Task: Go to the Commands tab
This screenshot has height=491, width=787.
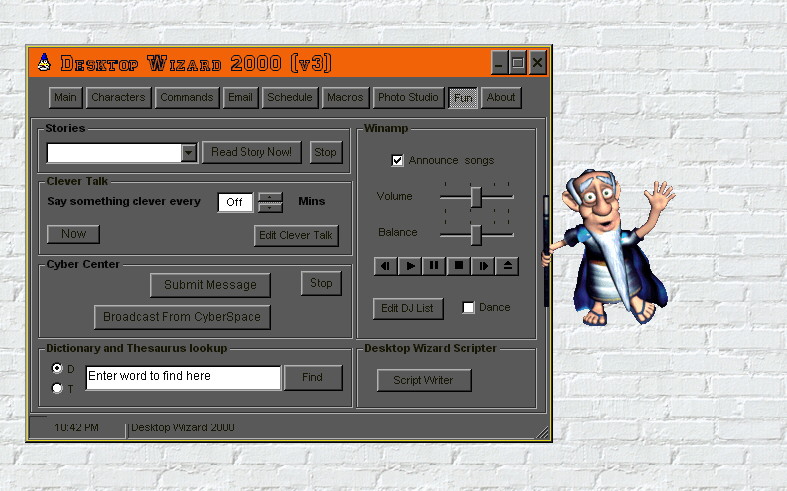Action: [x=187, y=97]
